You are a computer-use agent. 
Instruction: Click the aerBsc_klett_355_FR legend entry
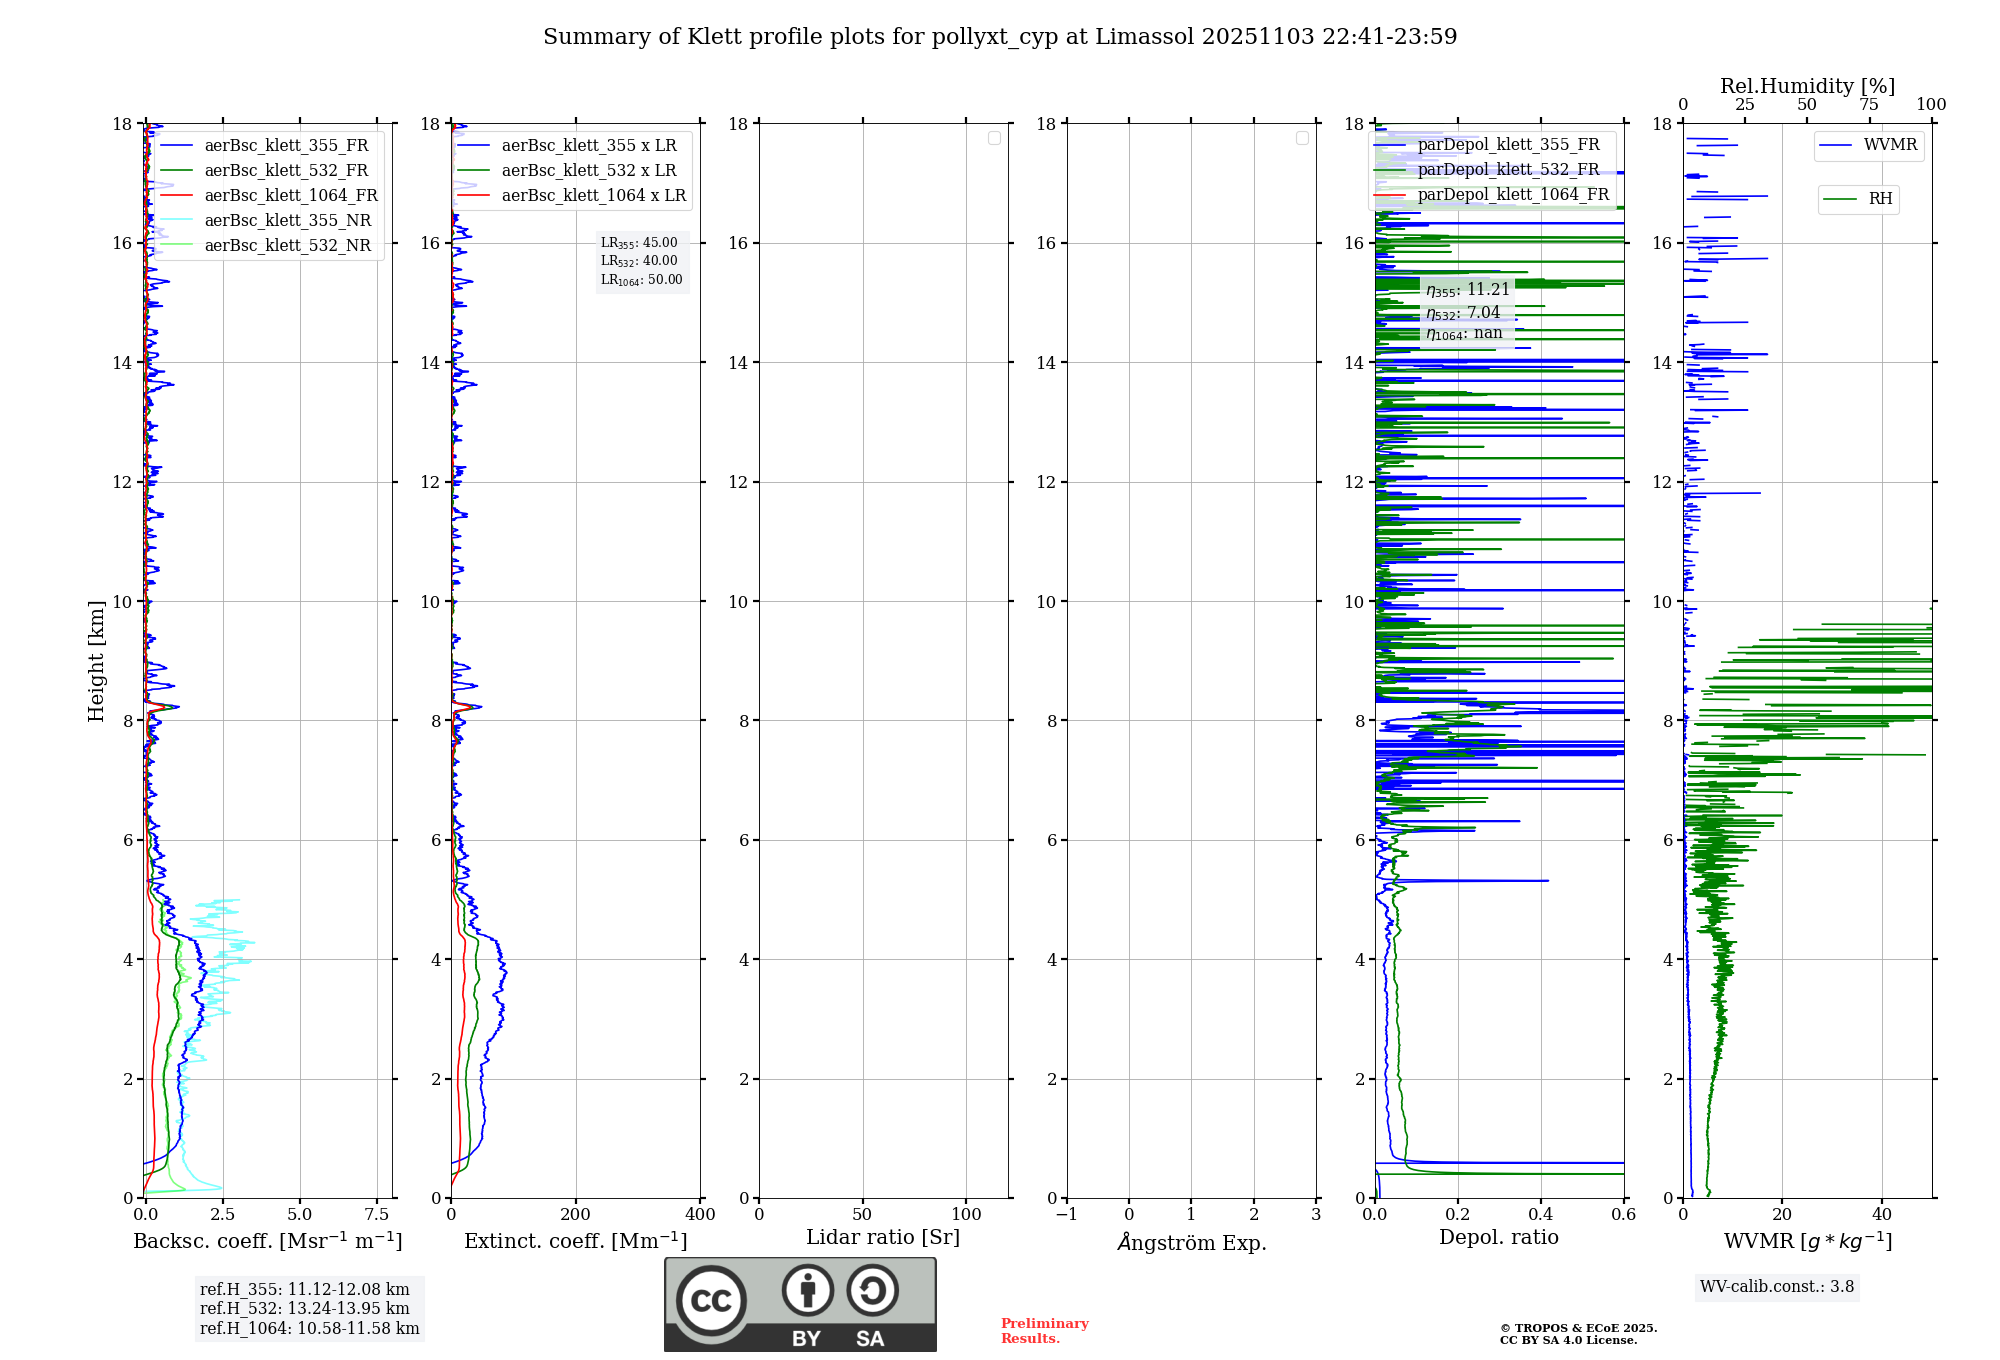pyautogui.click(x=286, y=146)
